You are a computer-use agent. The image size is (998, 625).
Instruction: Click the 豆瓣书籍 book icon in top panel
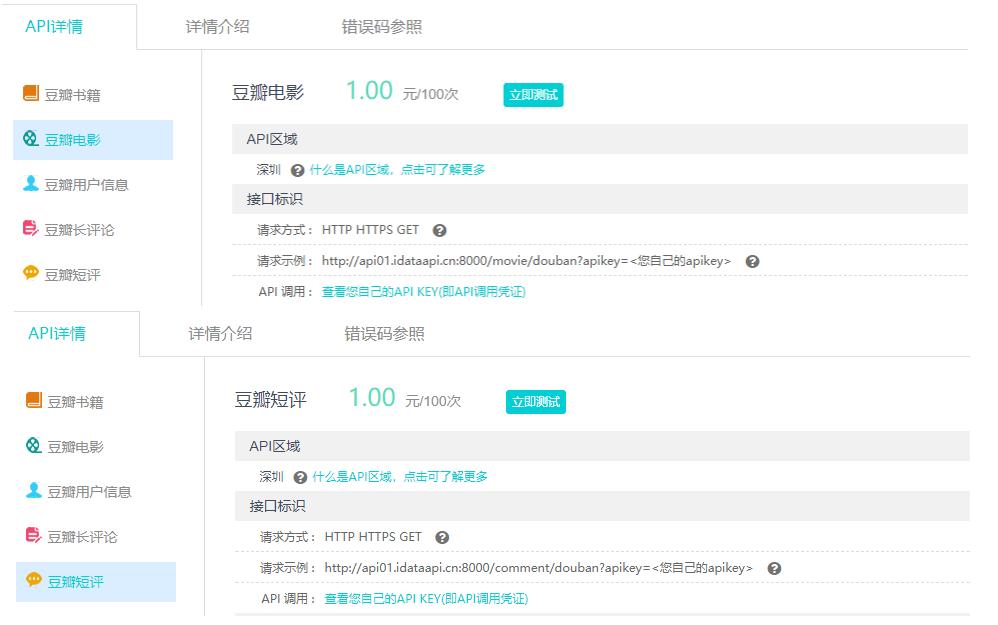point(31,93)
